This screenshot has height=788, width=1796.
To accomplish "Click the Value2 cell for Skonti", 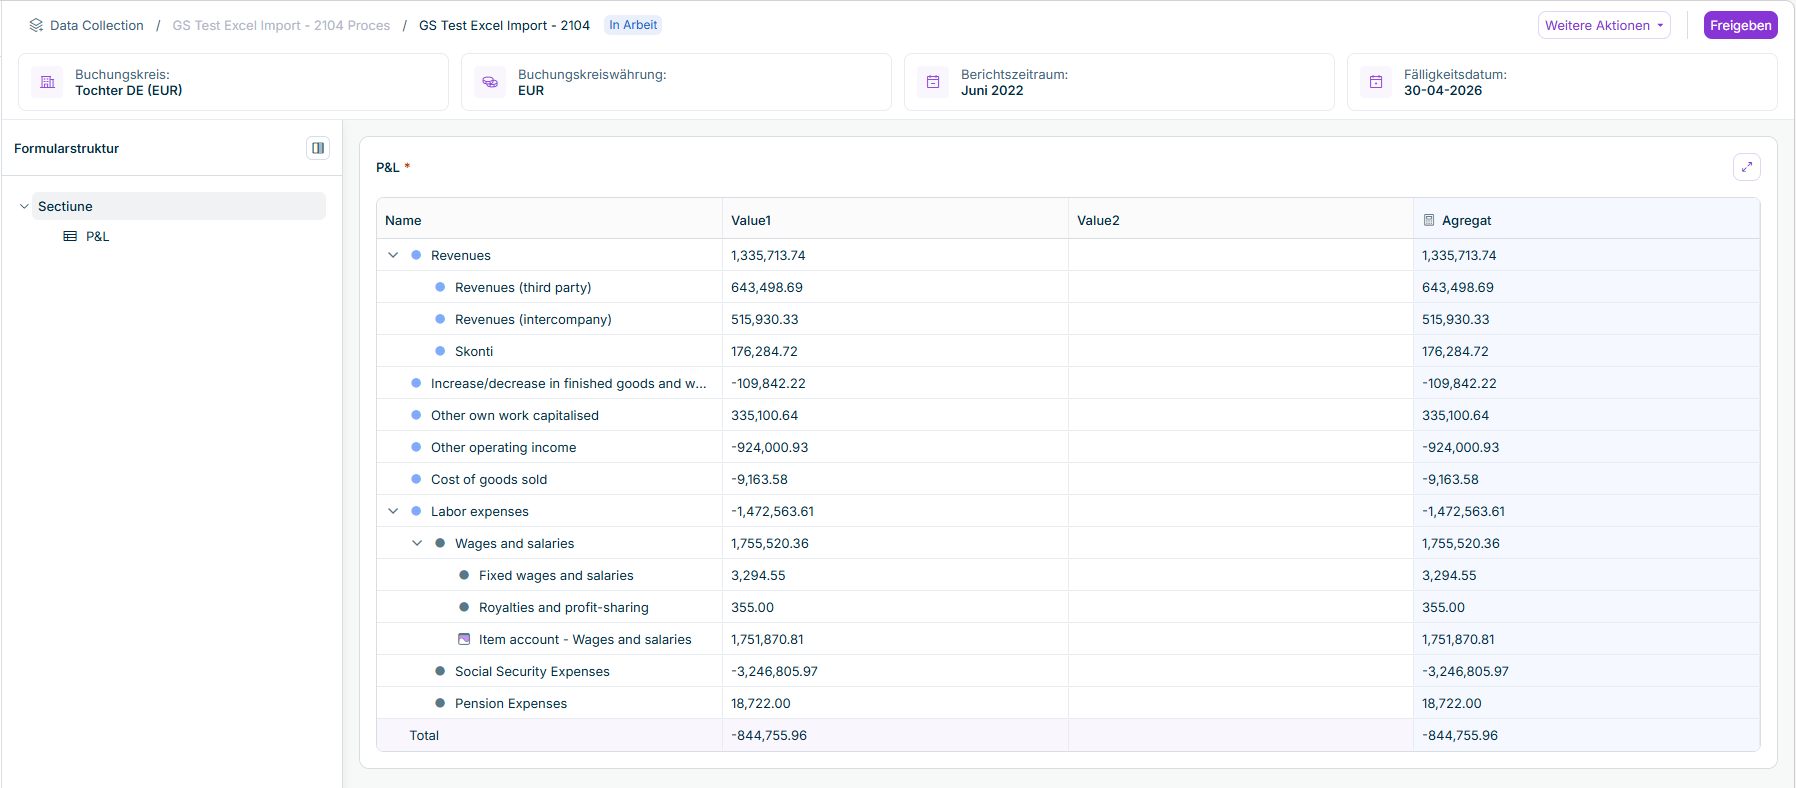I will pyautogui.click(x=1240, y=351).
